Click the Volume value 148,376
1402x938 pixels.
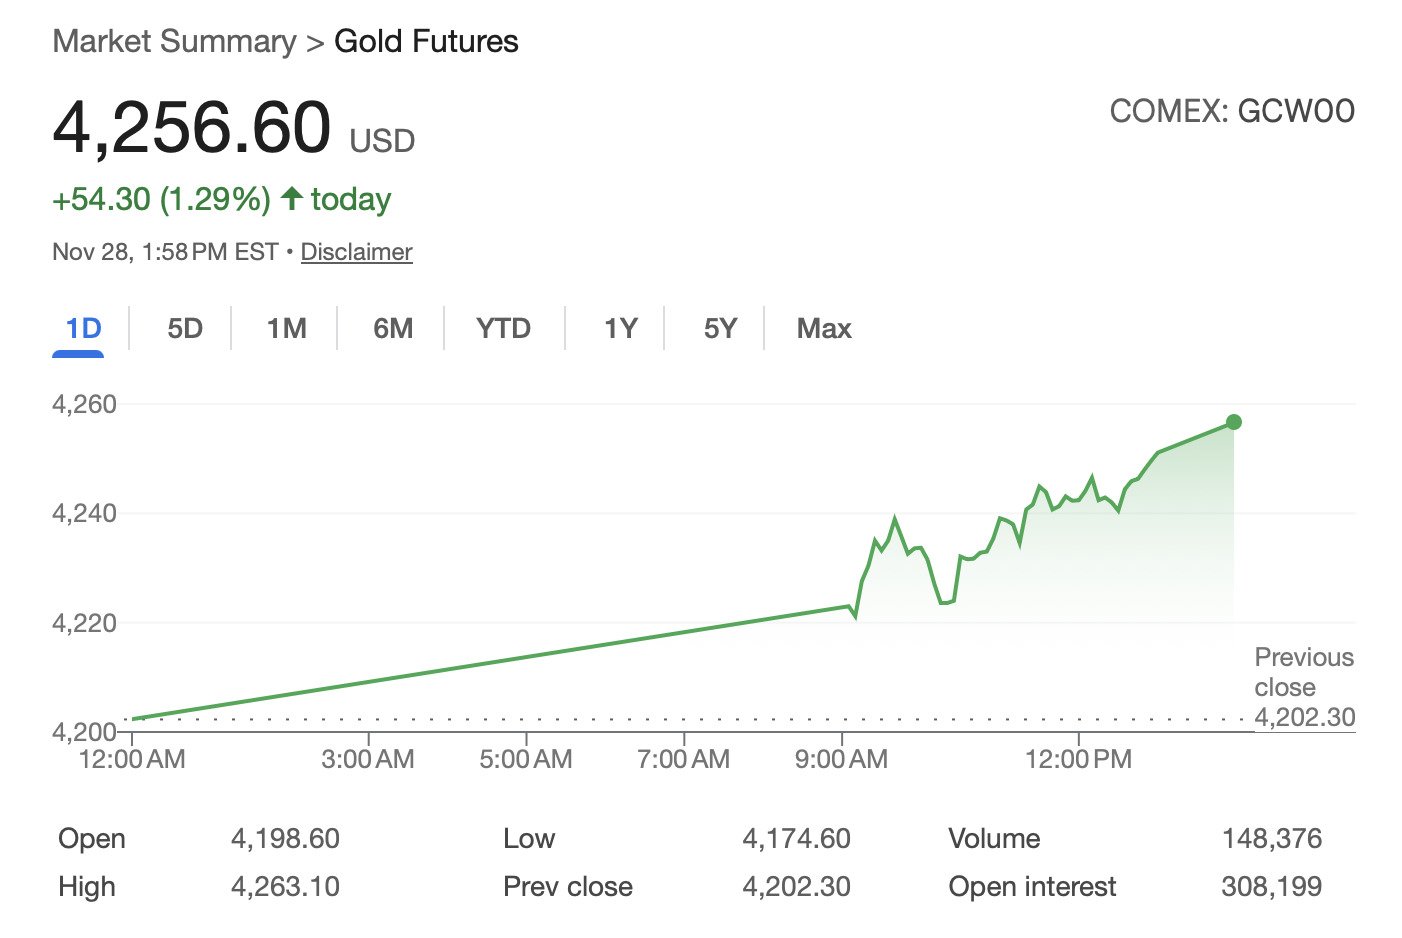1271,839
